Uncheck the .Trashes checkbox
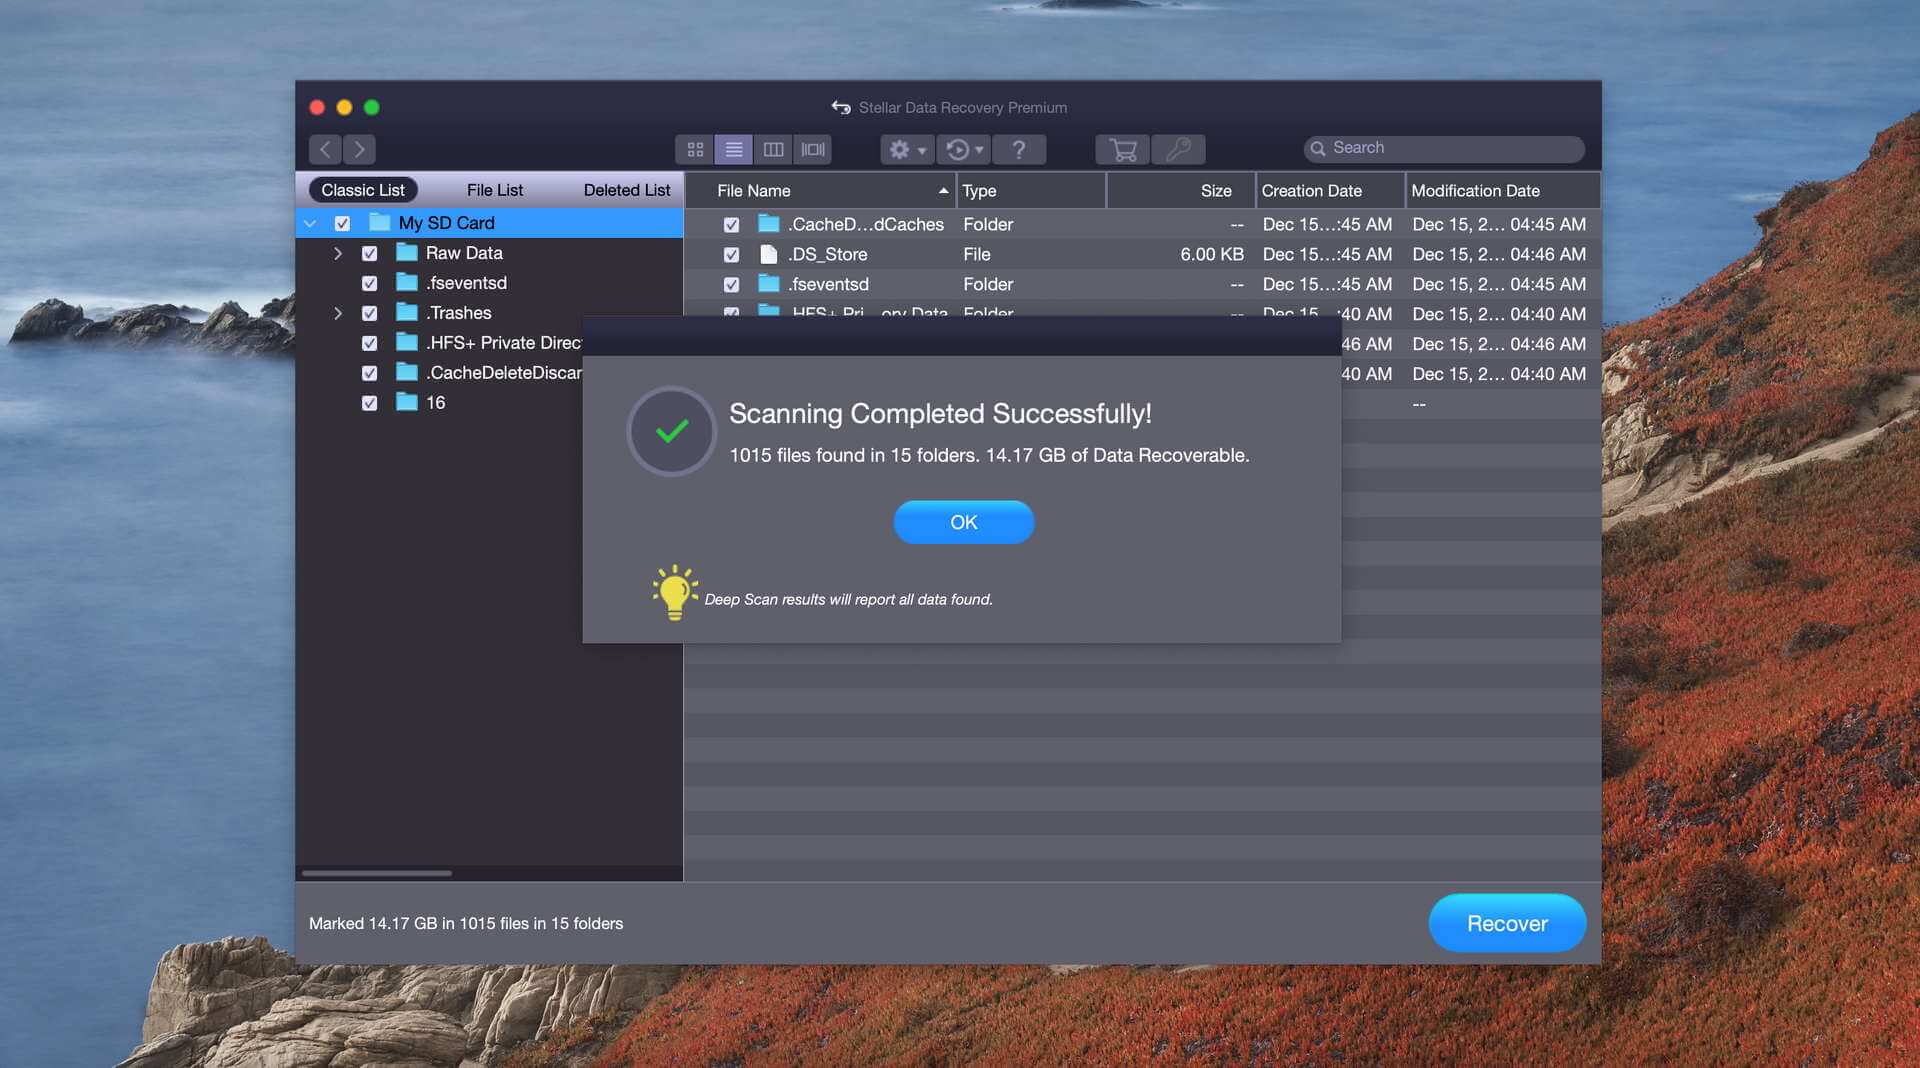The height and width of the screenshot is (1068, 1920). tap(369, 313)
